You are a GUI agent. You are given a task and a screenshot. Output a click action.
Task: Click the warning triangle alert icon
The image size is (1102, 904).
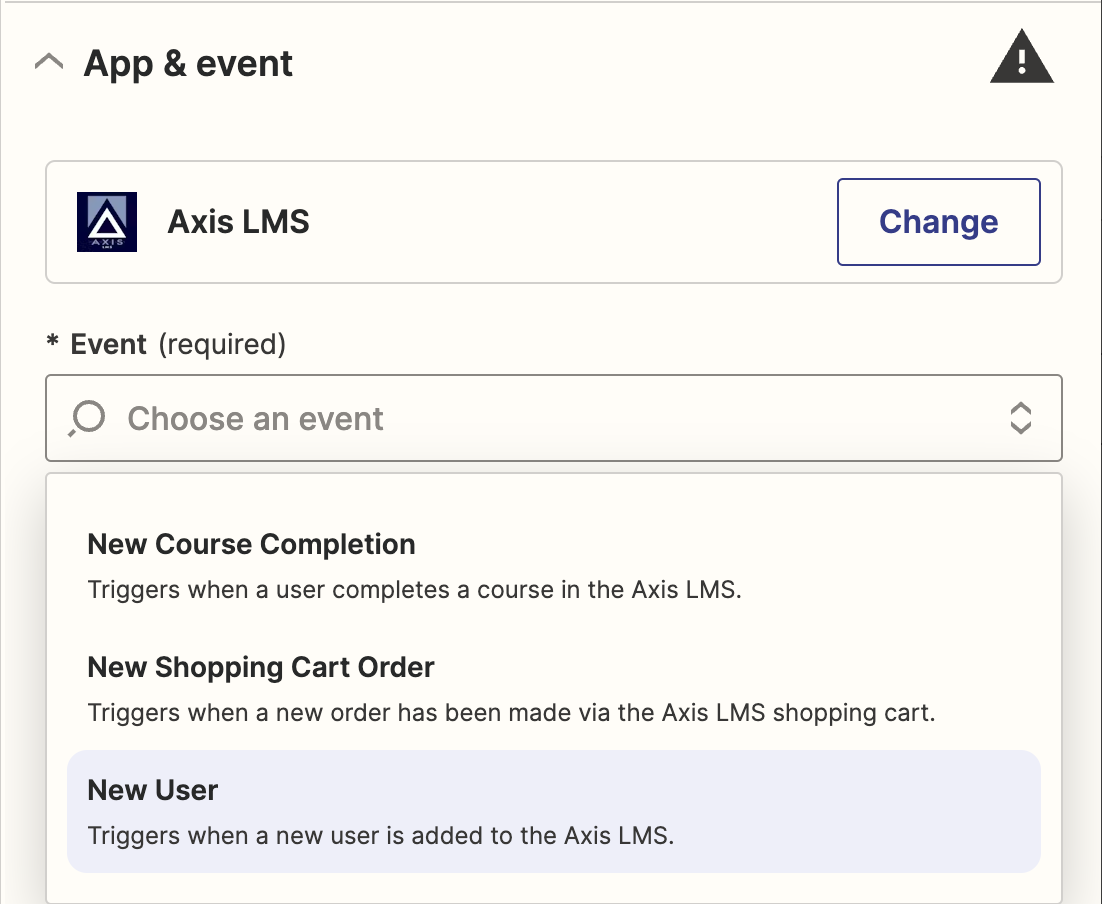(x=1021, y=57)
